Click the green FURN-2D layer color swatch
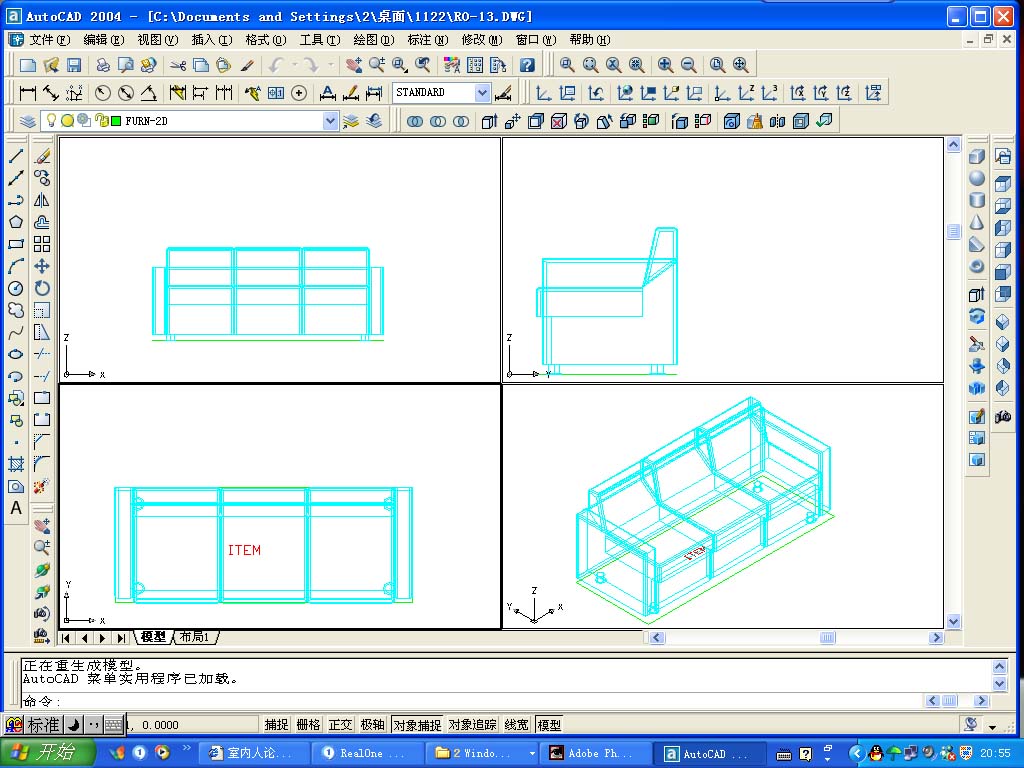Screen dimensions: 1024x768 tap(116, 121)
